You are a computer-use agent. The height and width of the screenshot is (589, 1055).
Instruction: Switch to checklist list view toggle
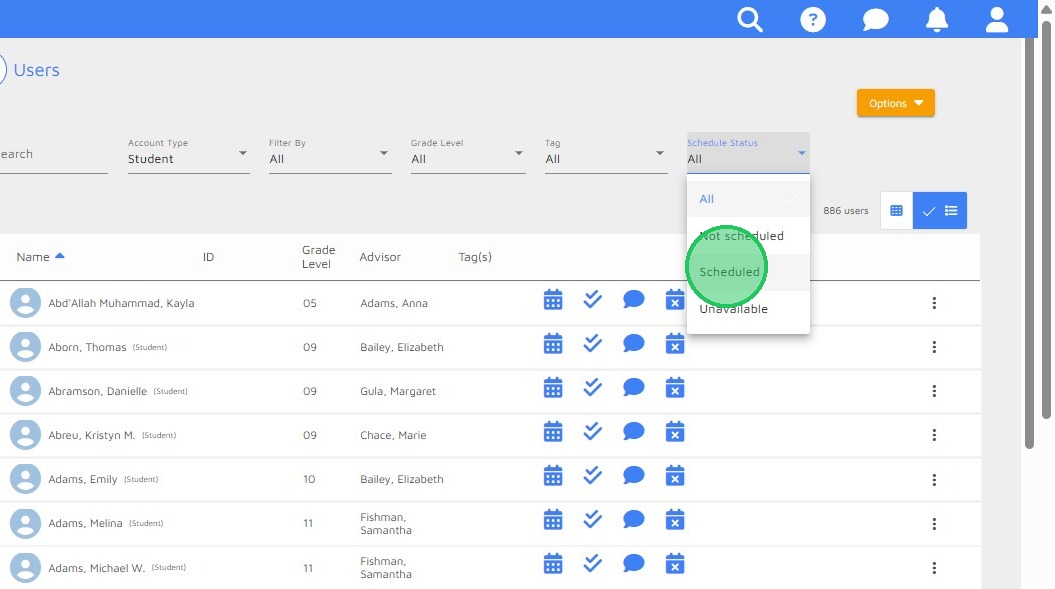[x=940, y=211]
